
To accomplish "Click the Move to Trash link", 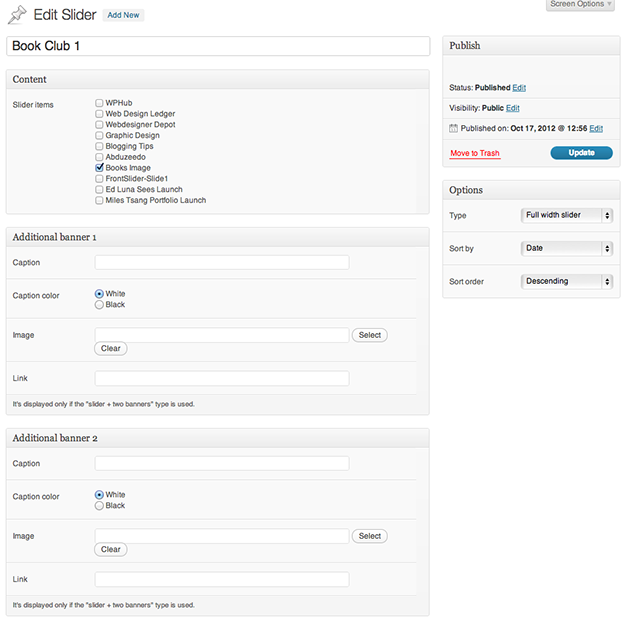I will (x=475, y=153).
